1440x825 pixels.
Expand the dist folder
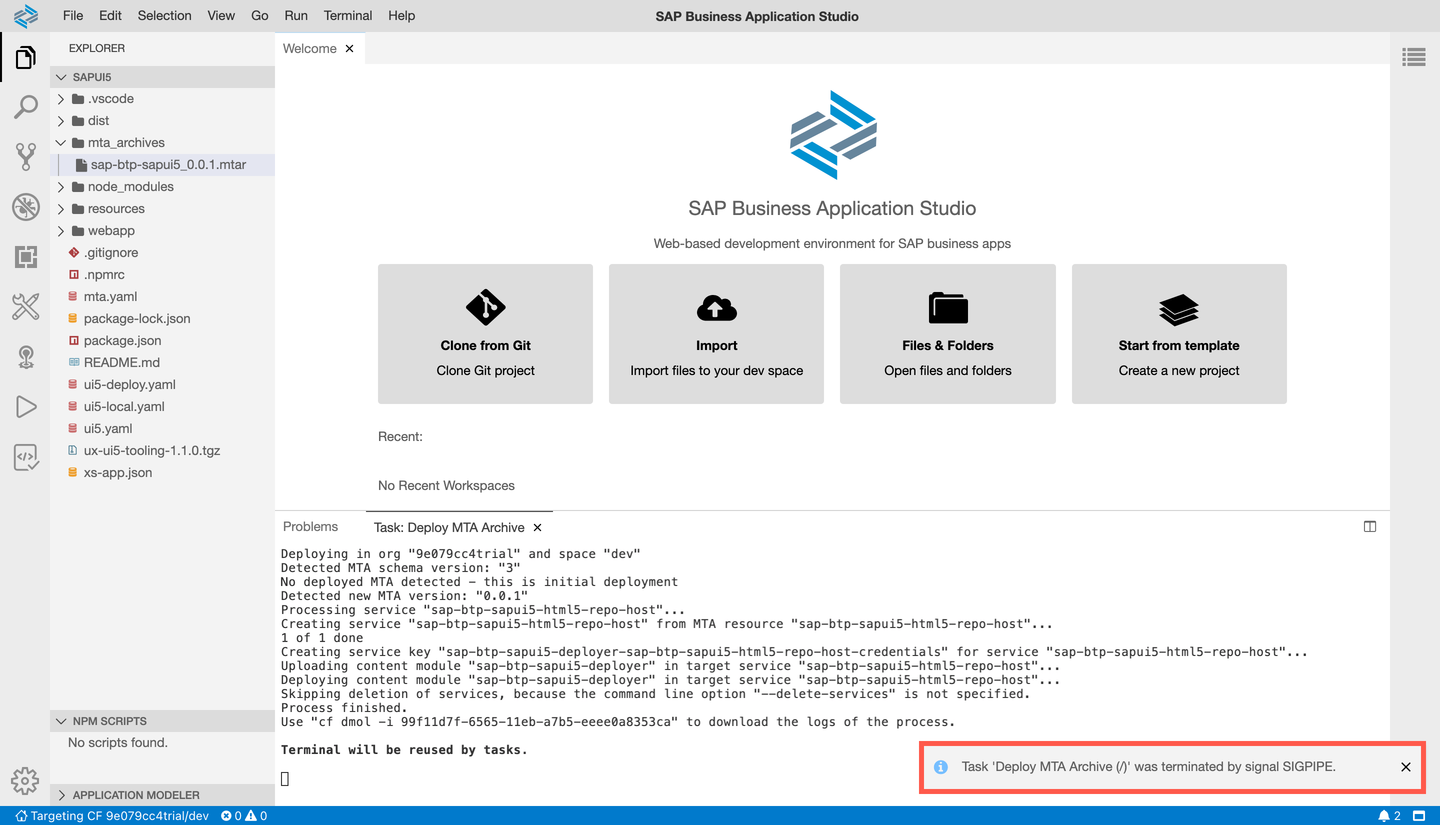click(162, 121)
